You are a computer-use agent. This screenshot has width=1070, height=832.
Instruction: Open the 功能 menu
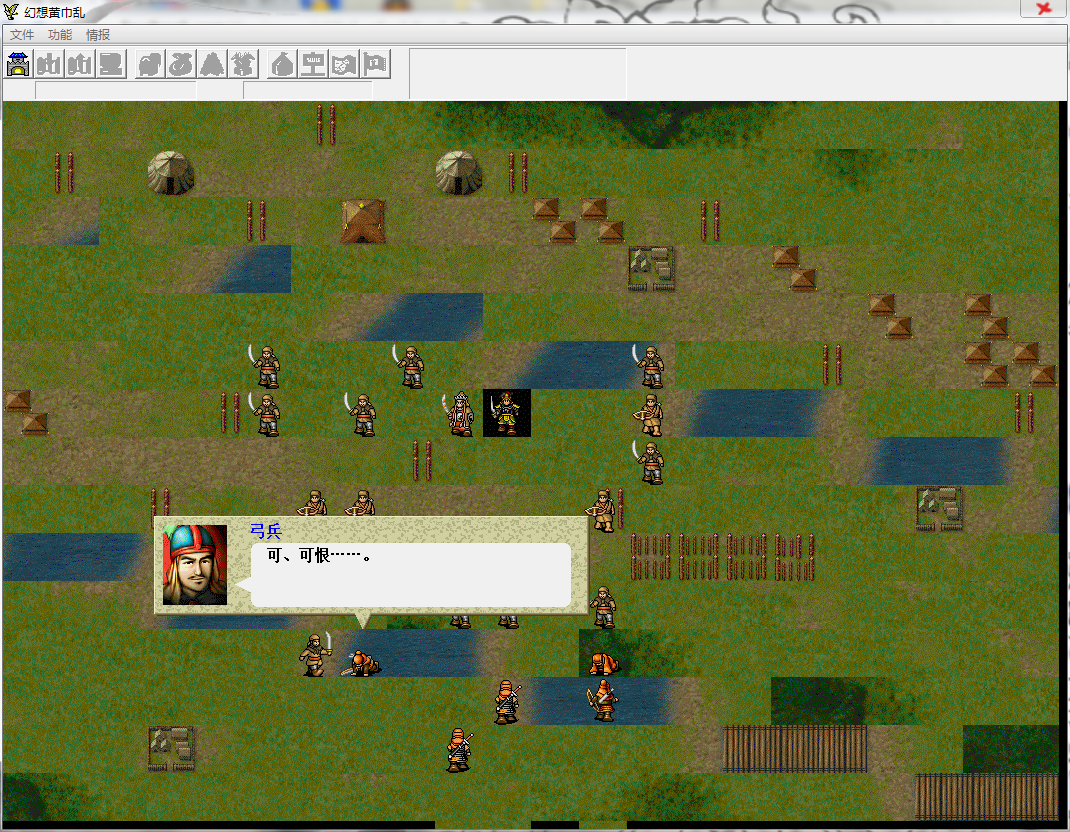tap(59, 35)
